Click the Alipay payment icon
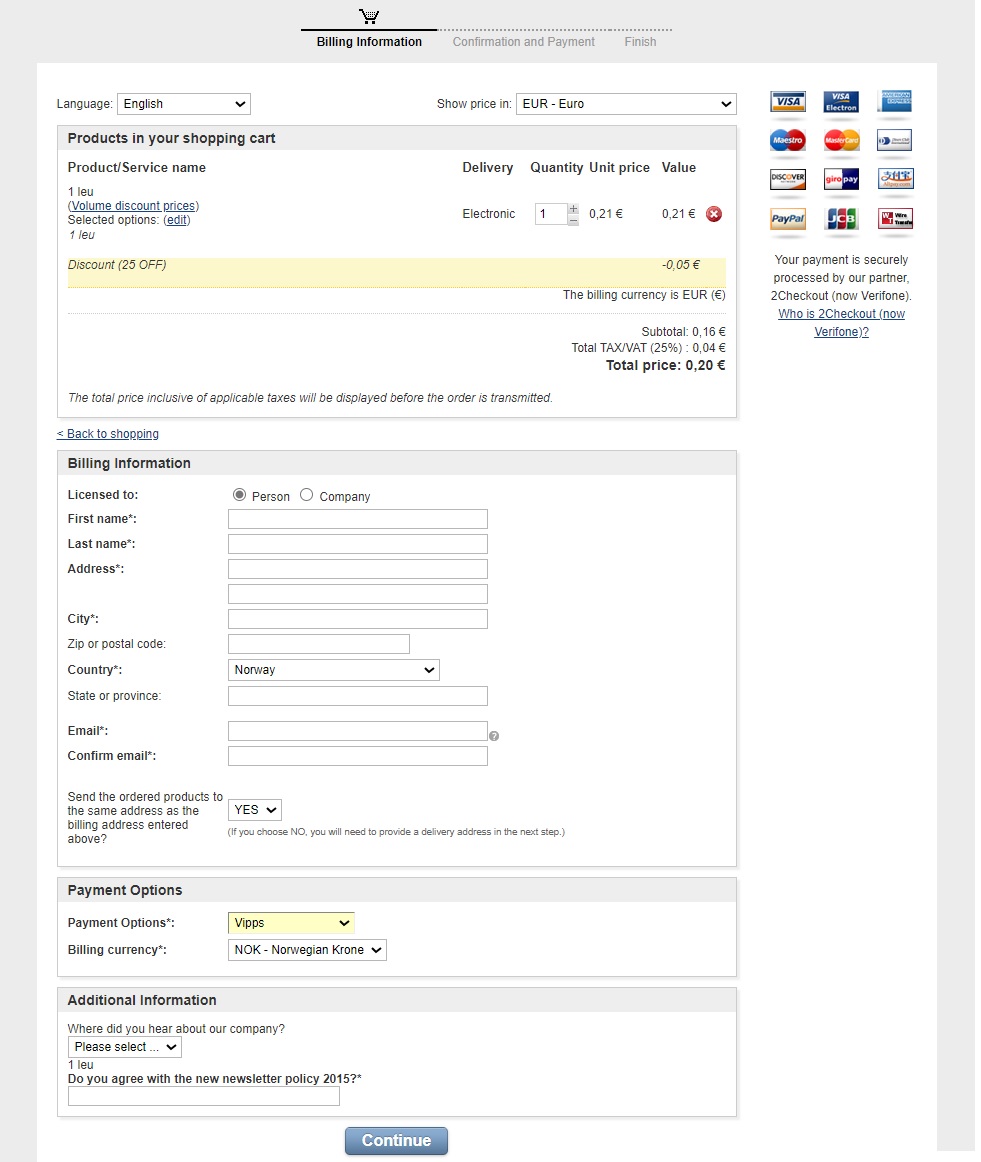The height and width of the screenshot is (1162, 981). click(x=894, y=178)
